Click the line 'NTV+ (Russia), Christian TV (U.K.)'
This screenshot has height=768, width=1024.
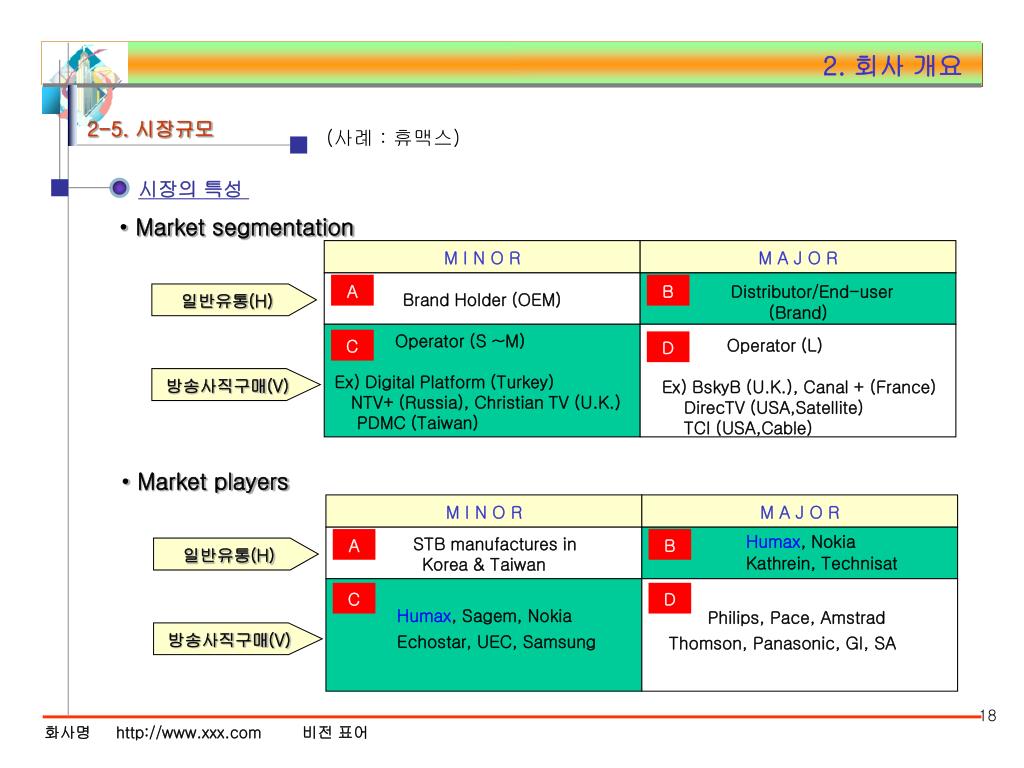pyautogui.click(x=485, y=402)
